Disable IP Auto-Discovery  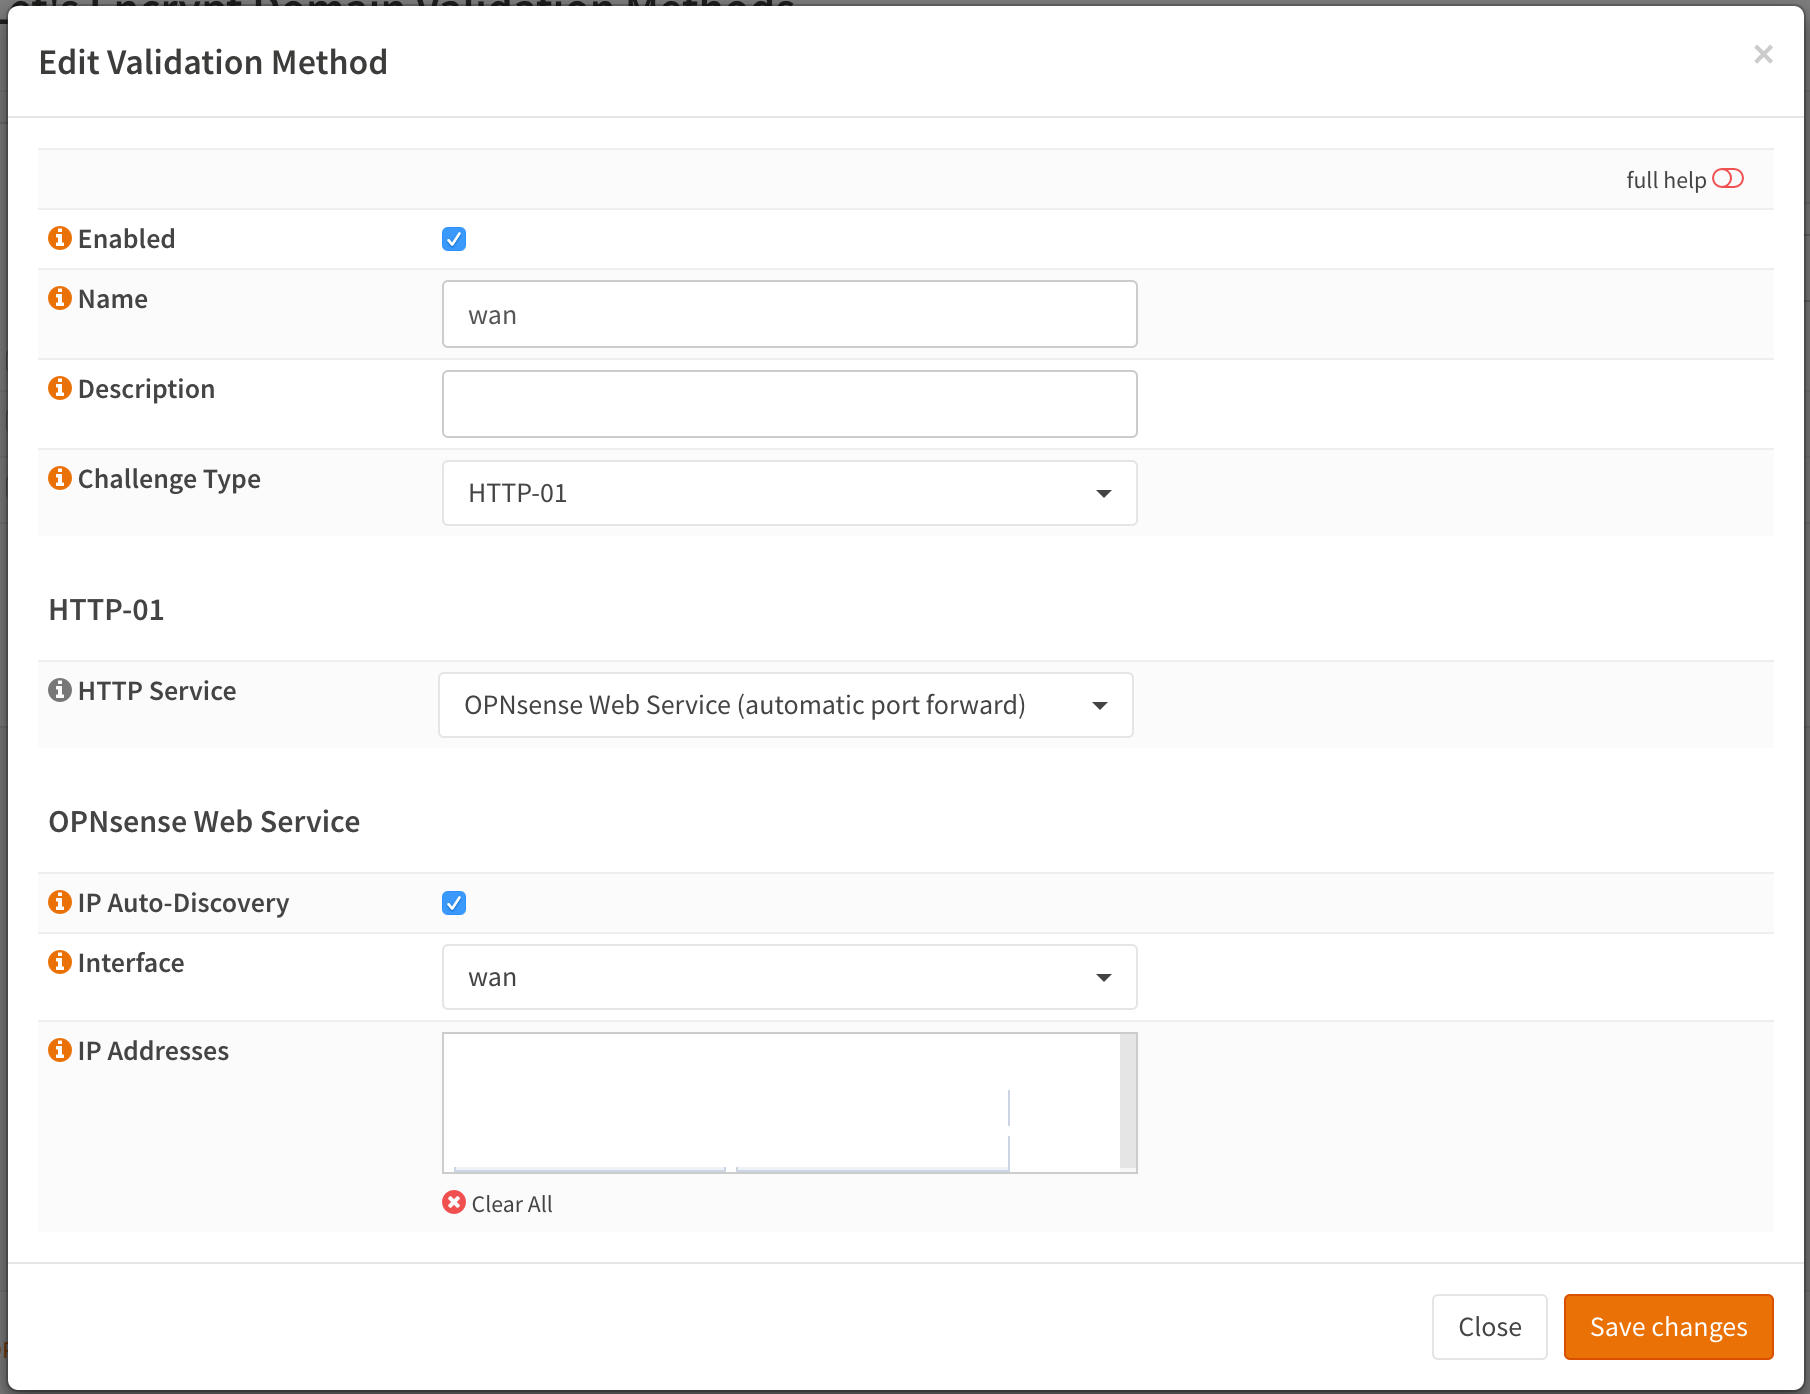(x=454, y=902)
